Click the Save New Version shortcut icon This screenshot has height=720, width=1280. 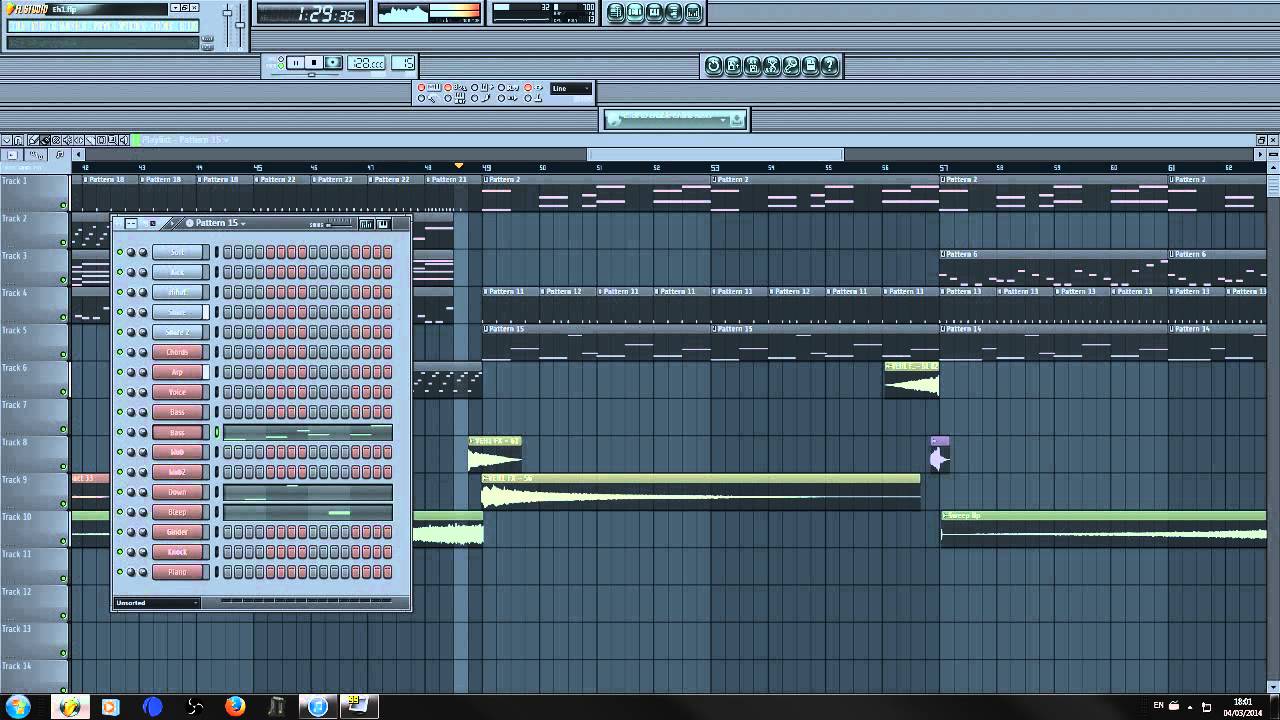(733, 66)
